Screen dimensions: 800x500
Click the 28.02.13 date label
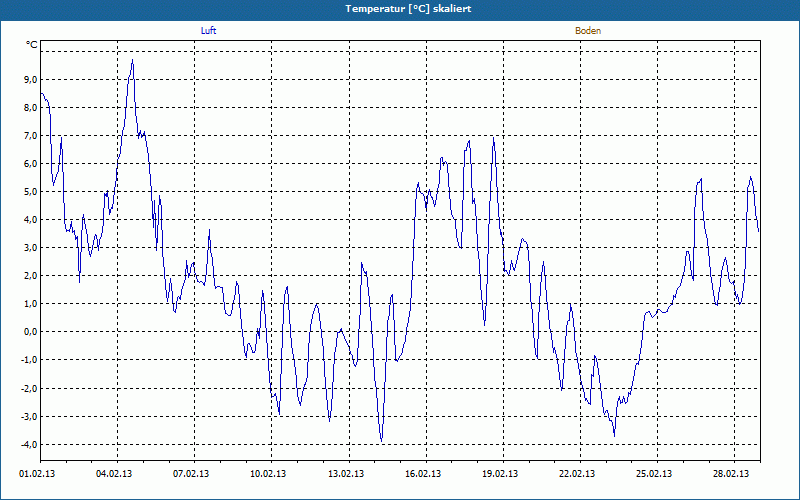click(x=731, y=474)
